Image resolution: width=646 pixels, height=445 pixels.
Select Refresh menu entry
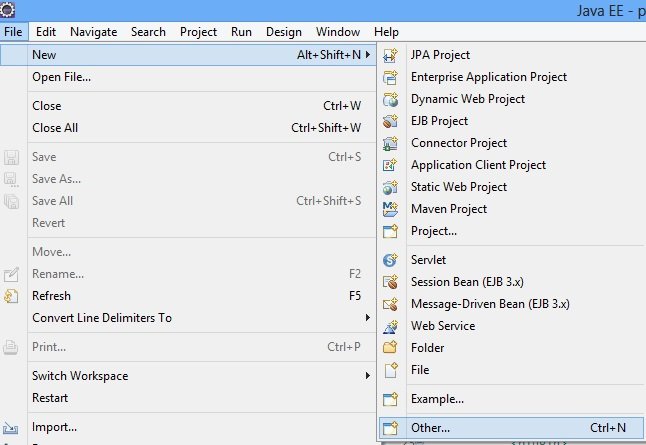click(x=188, y=296)
